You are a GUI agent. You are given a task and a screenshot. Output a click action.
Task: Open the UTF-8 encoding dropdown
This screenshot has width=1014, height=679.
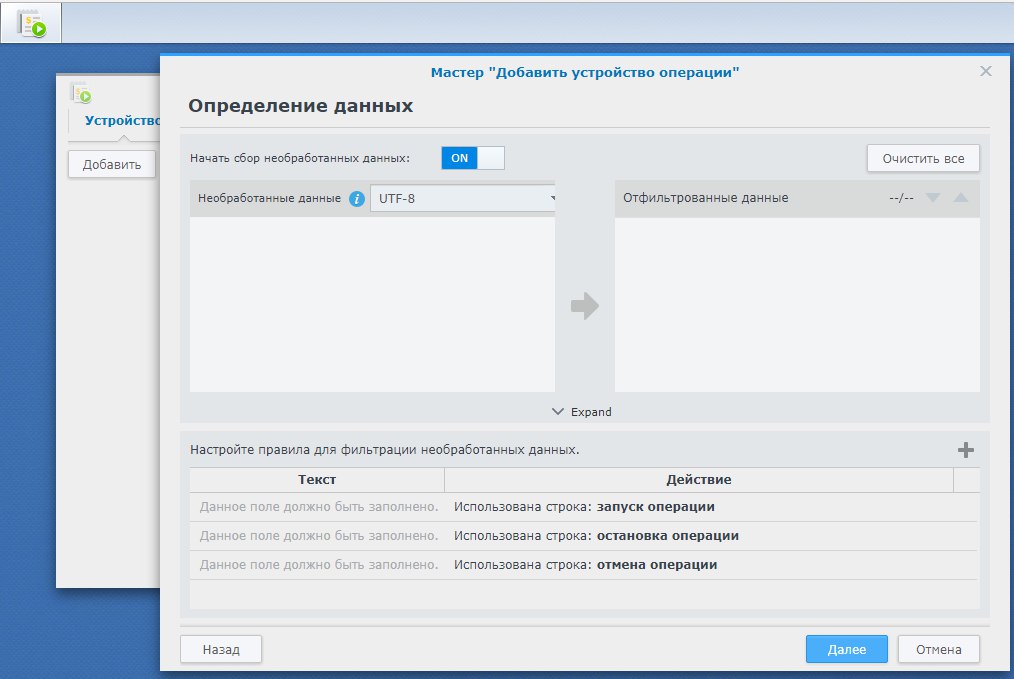(463, 199)
